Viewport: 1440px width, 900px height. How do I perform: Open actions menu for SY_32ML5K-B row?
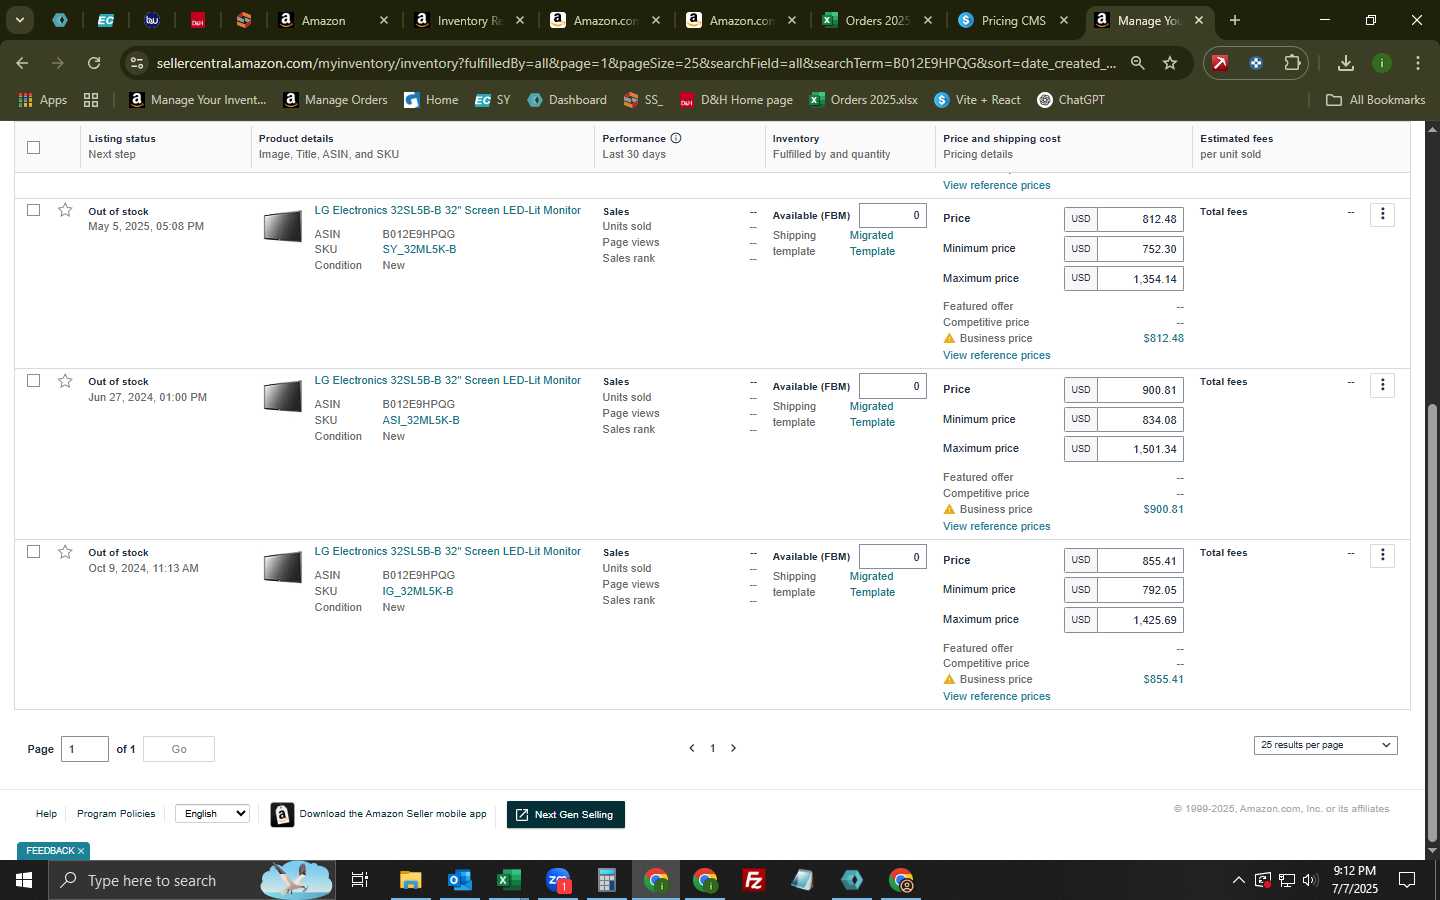click(1382, 214)
